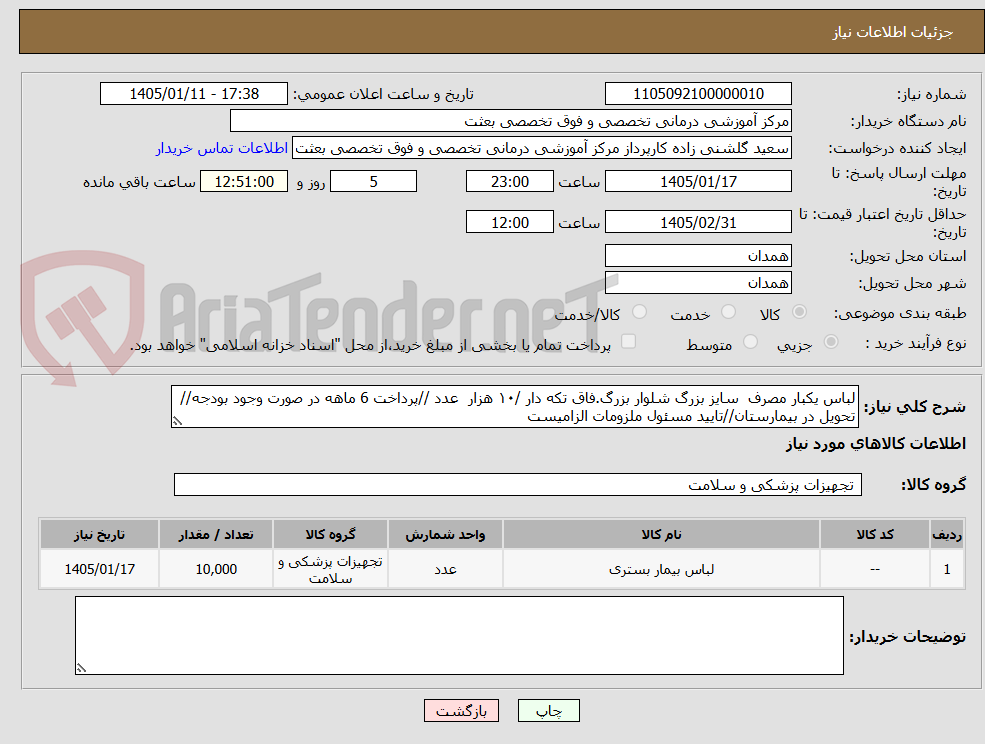Click the need number field 1105092100000010
Image resolution: width=985 pixels, height=744 pixels.
click(698, 94)
